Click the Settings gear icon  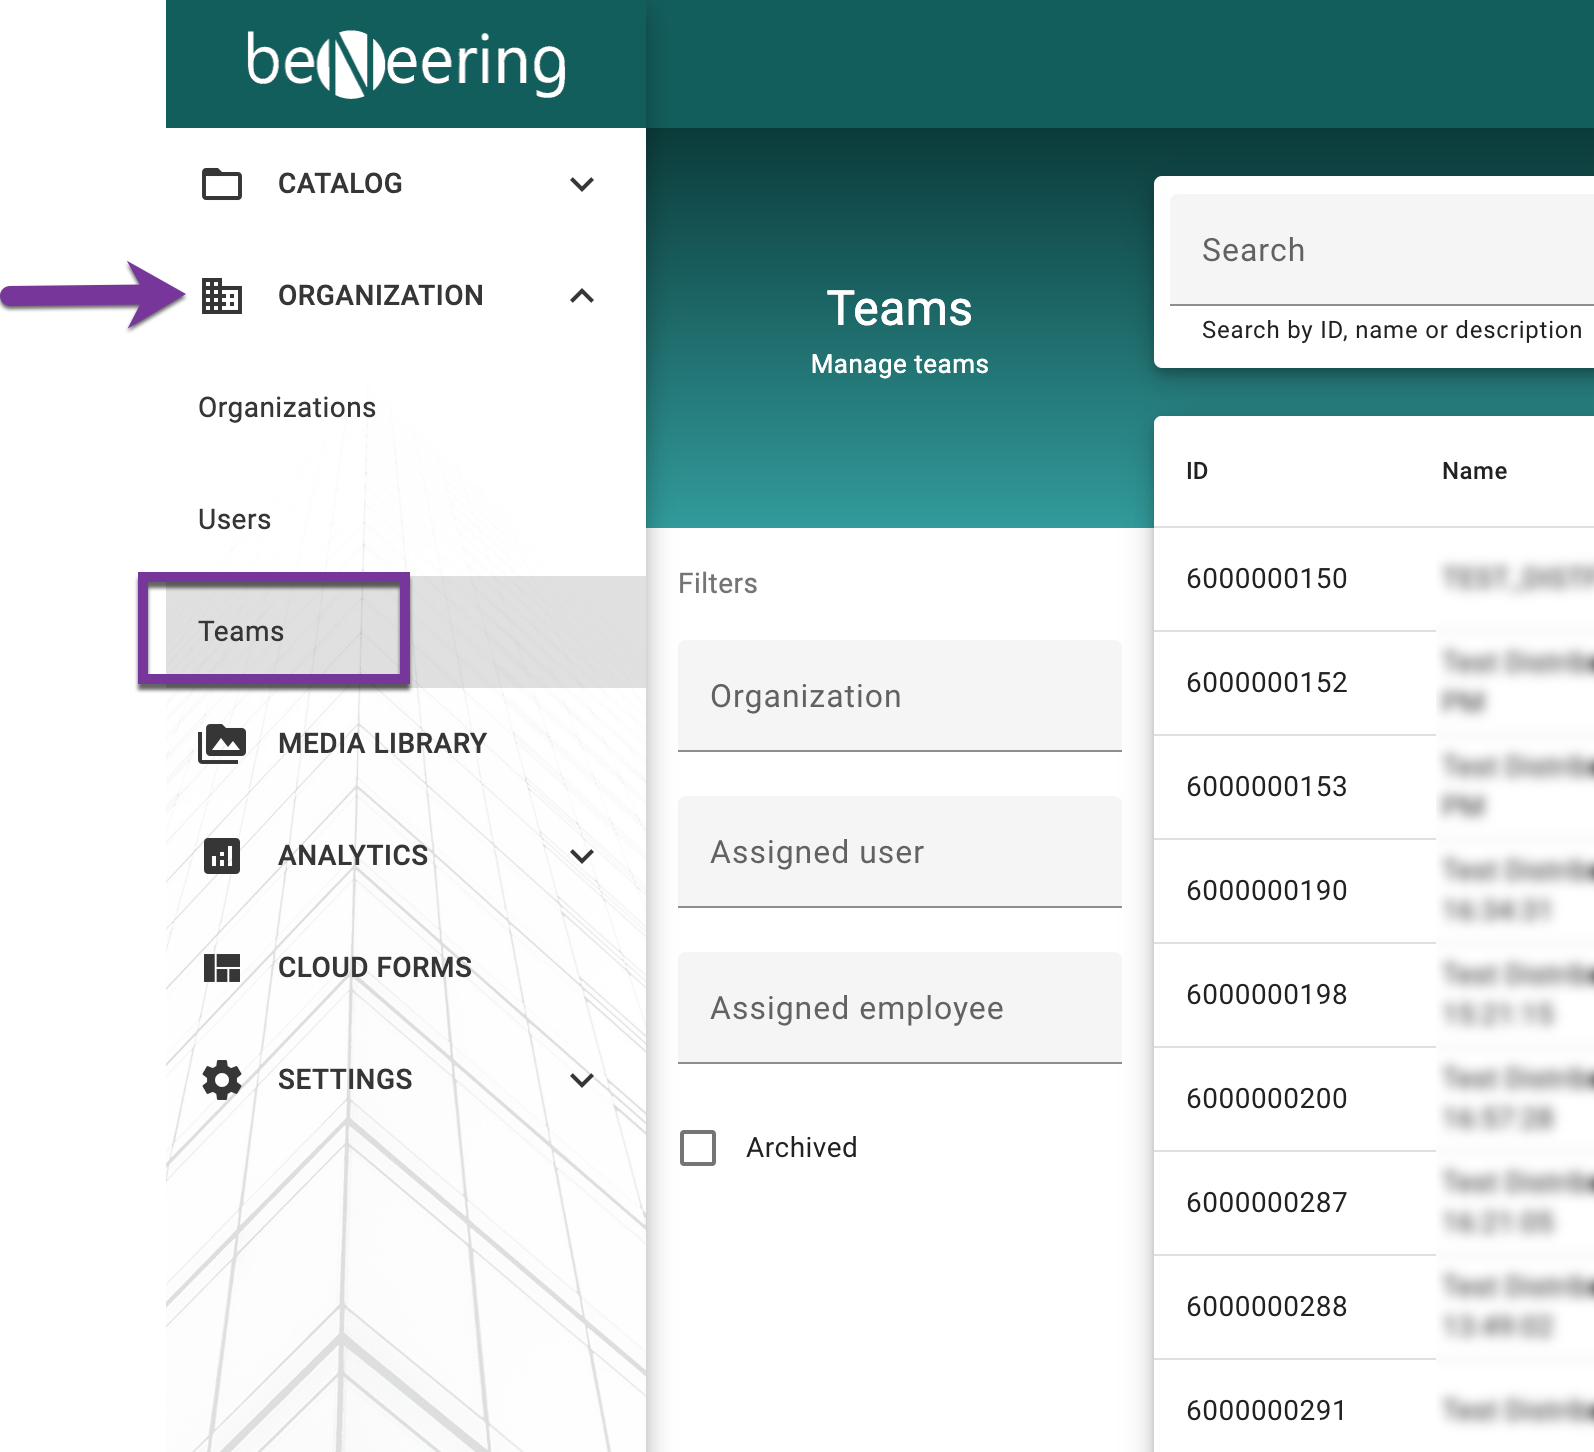point(221,1080)
